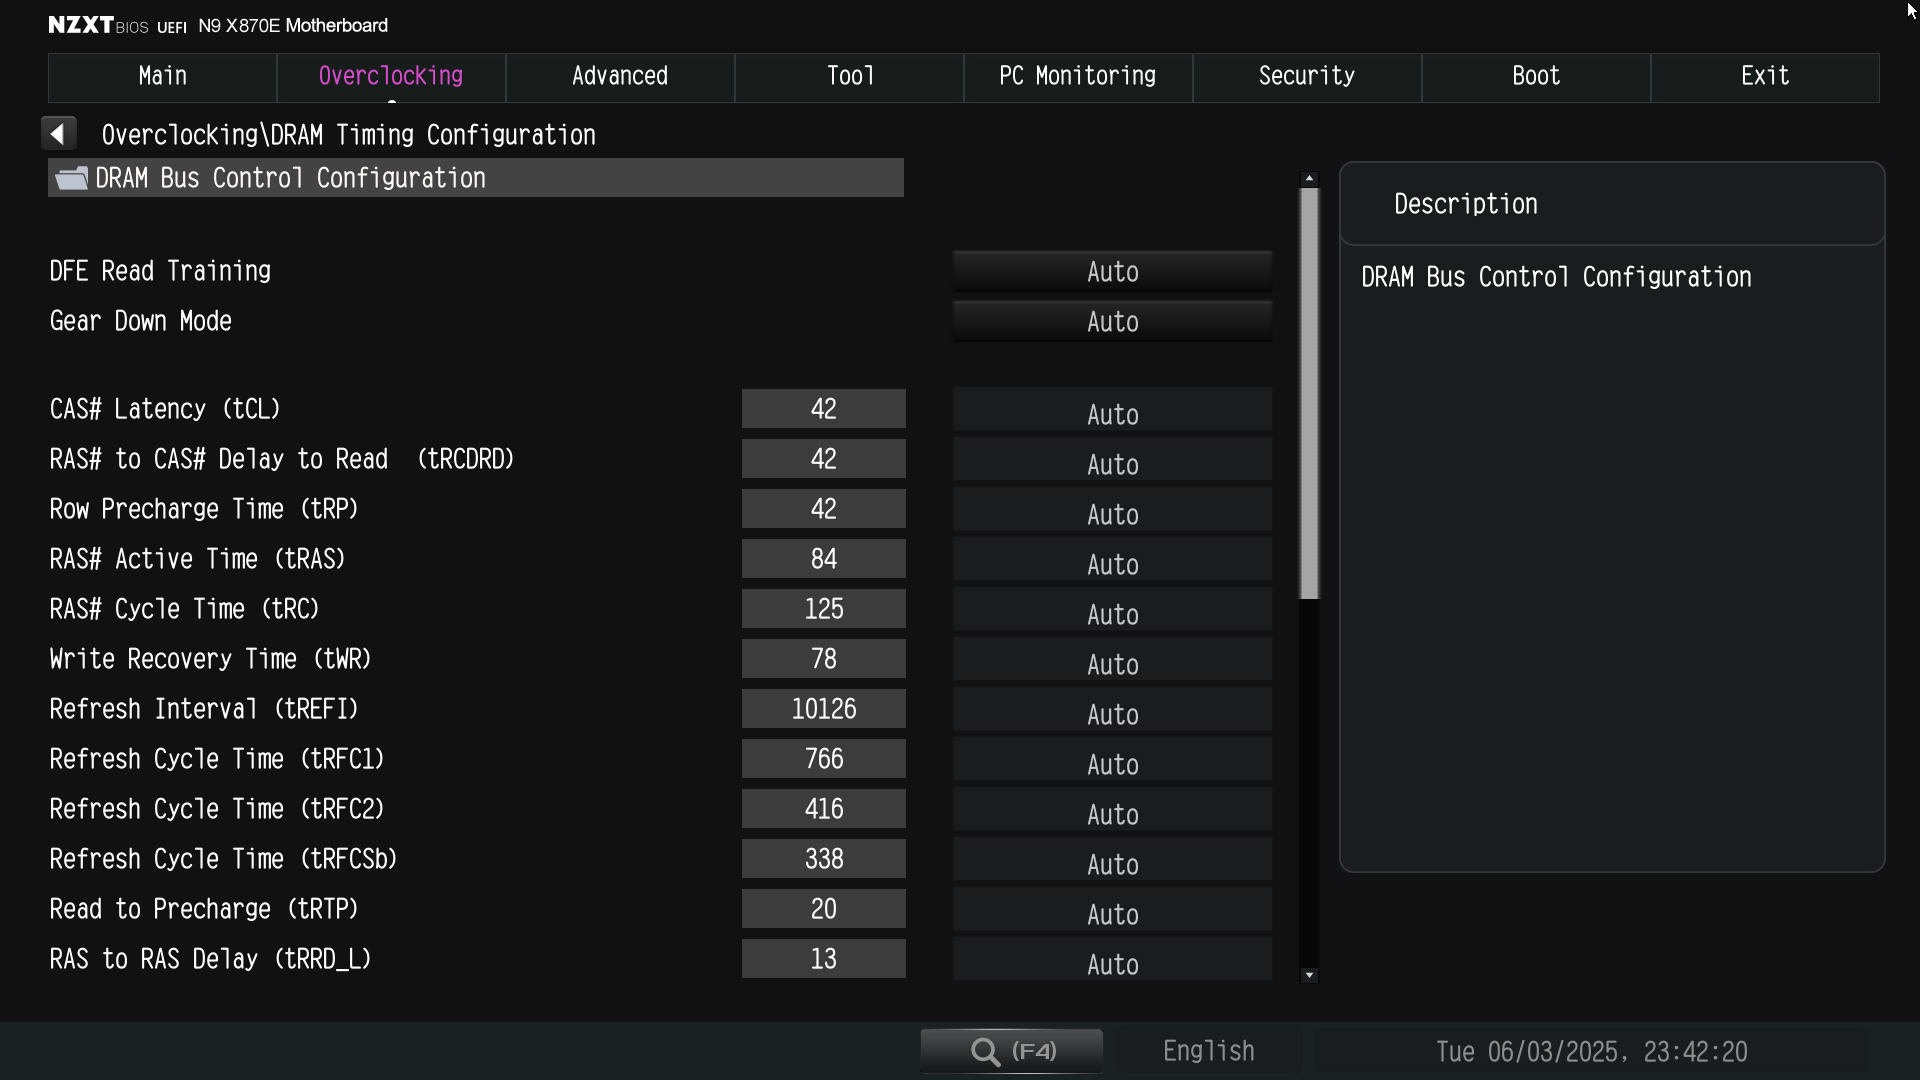Click the back arrow navigation icon
This screenshot has height=1080, width=1920.
click(58, 133)
